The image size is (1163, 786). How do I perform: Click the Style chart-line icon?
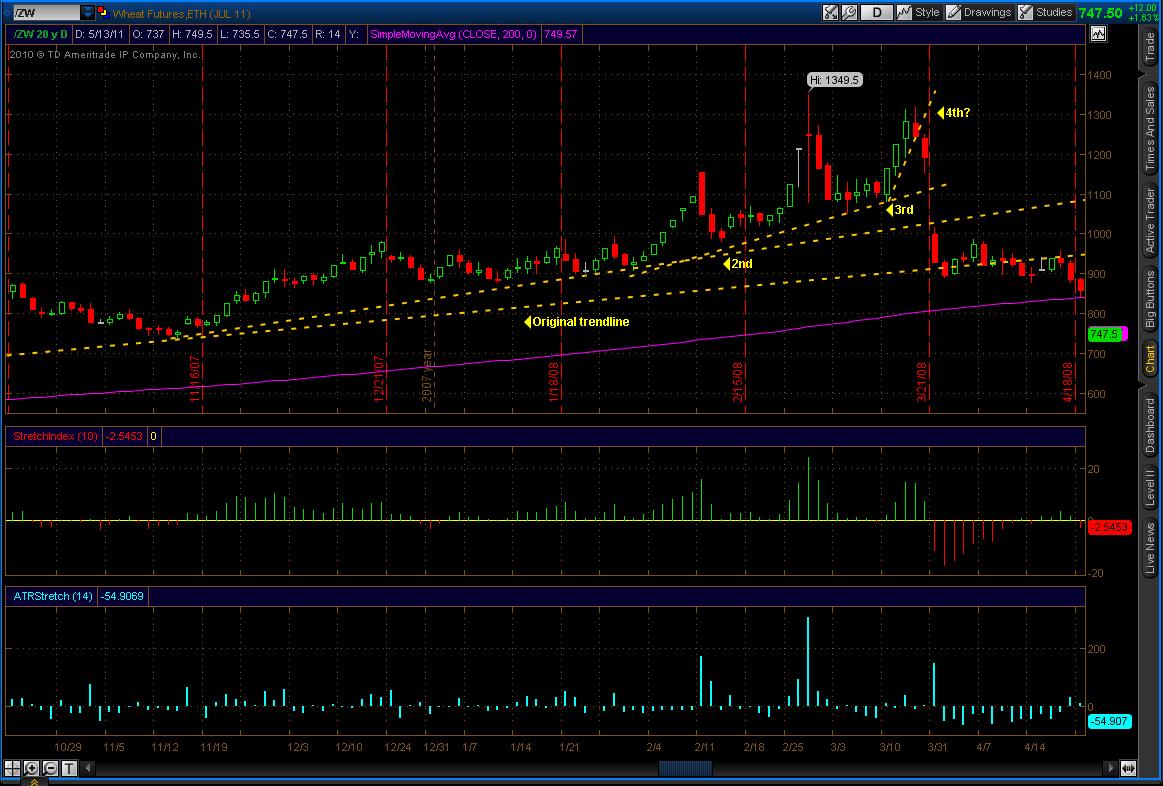904,13
